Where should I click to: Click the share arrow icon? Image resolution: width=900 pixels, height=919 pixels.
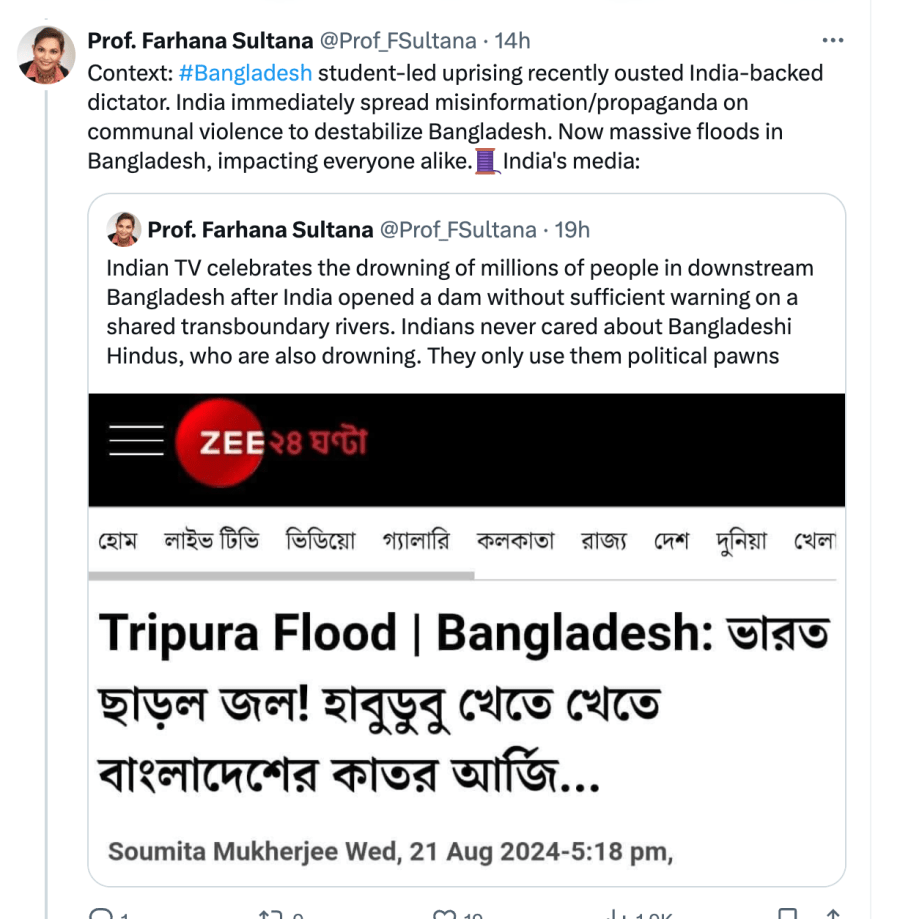tap(831, 914)
